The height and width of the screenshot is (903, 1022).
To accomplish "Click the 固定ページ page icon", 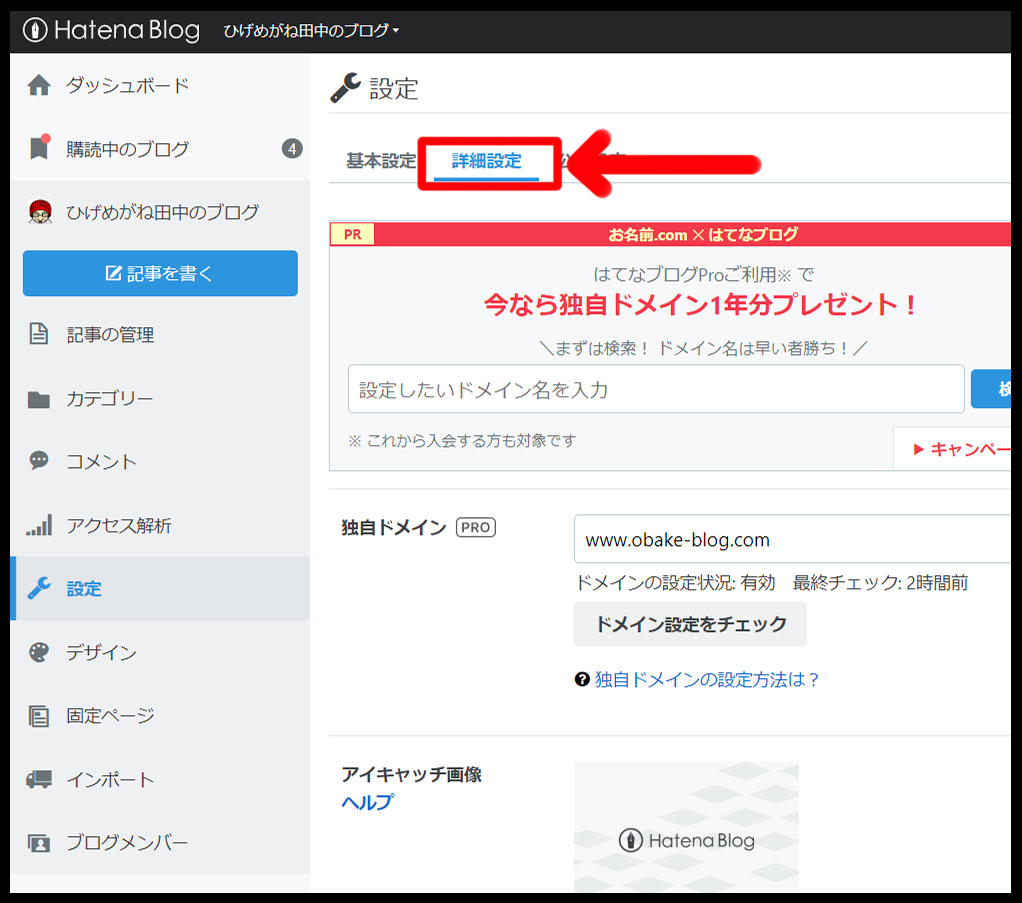I will tap(39, 716).
